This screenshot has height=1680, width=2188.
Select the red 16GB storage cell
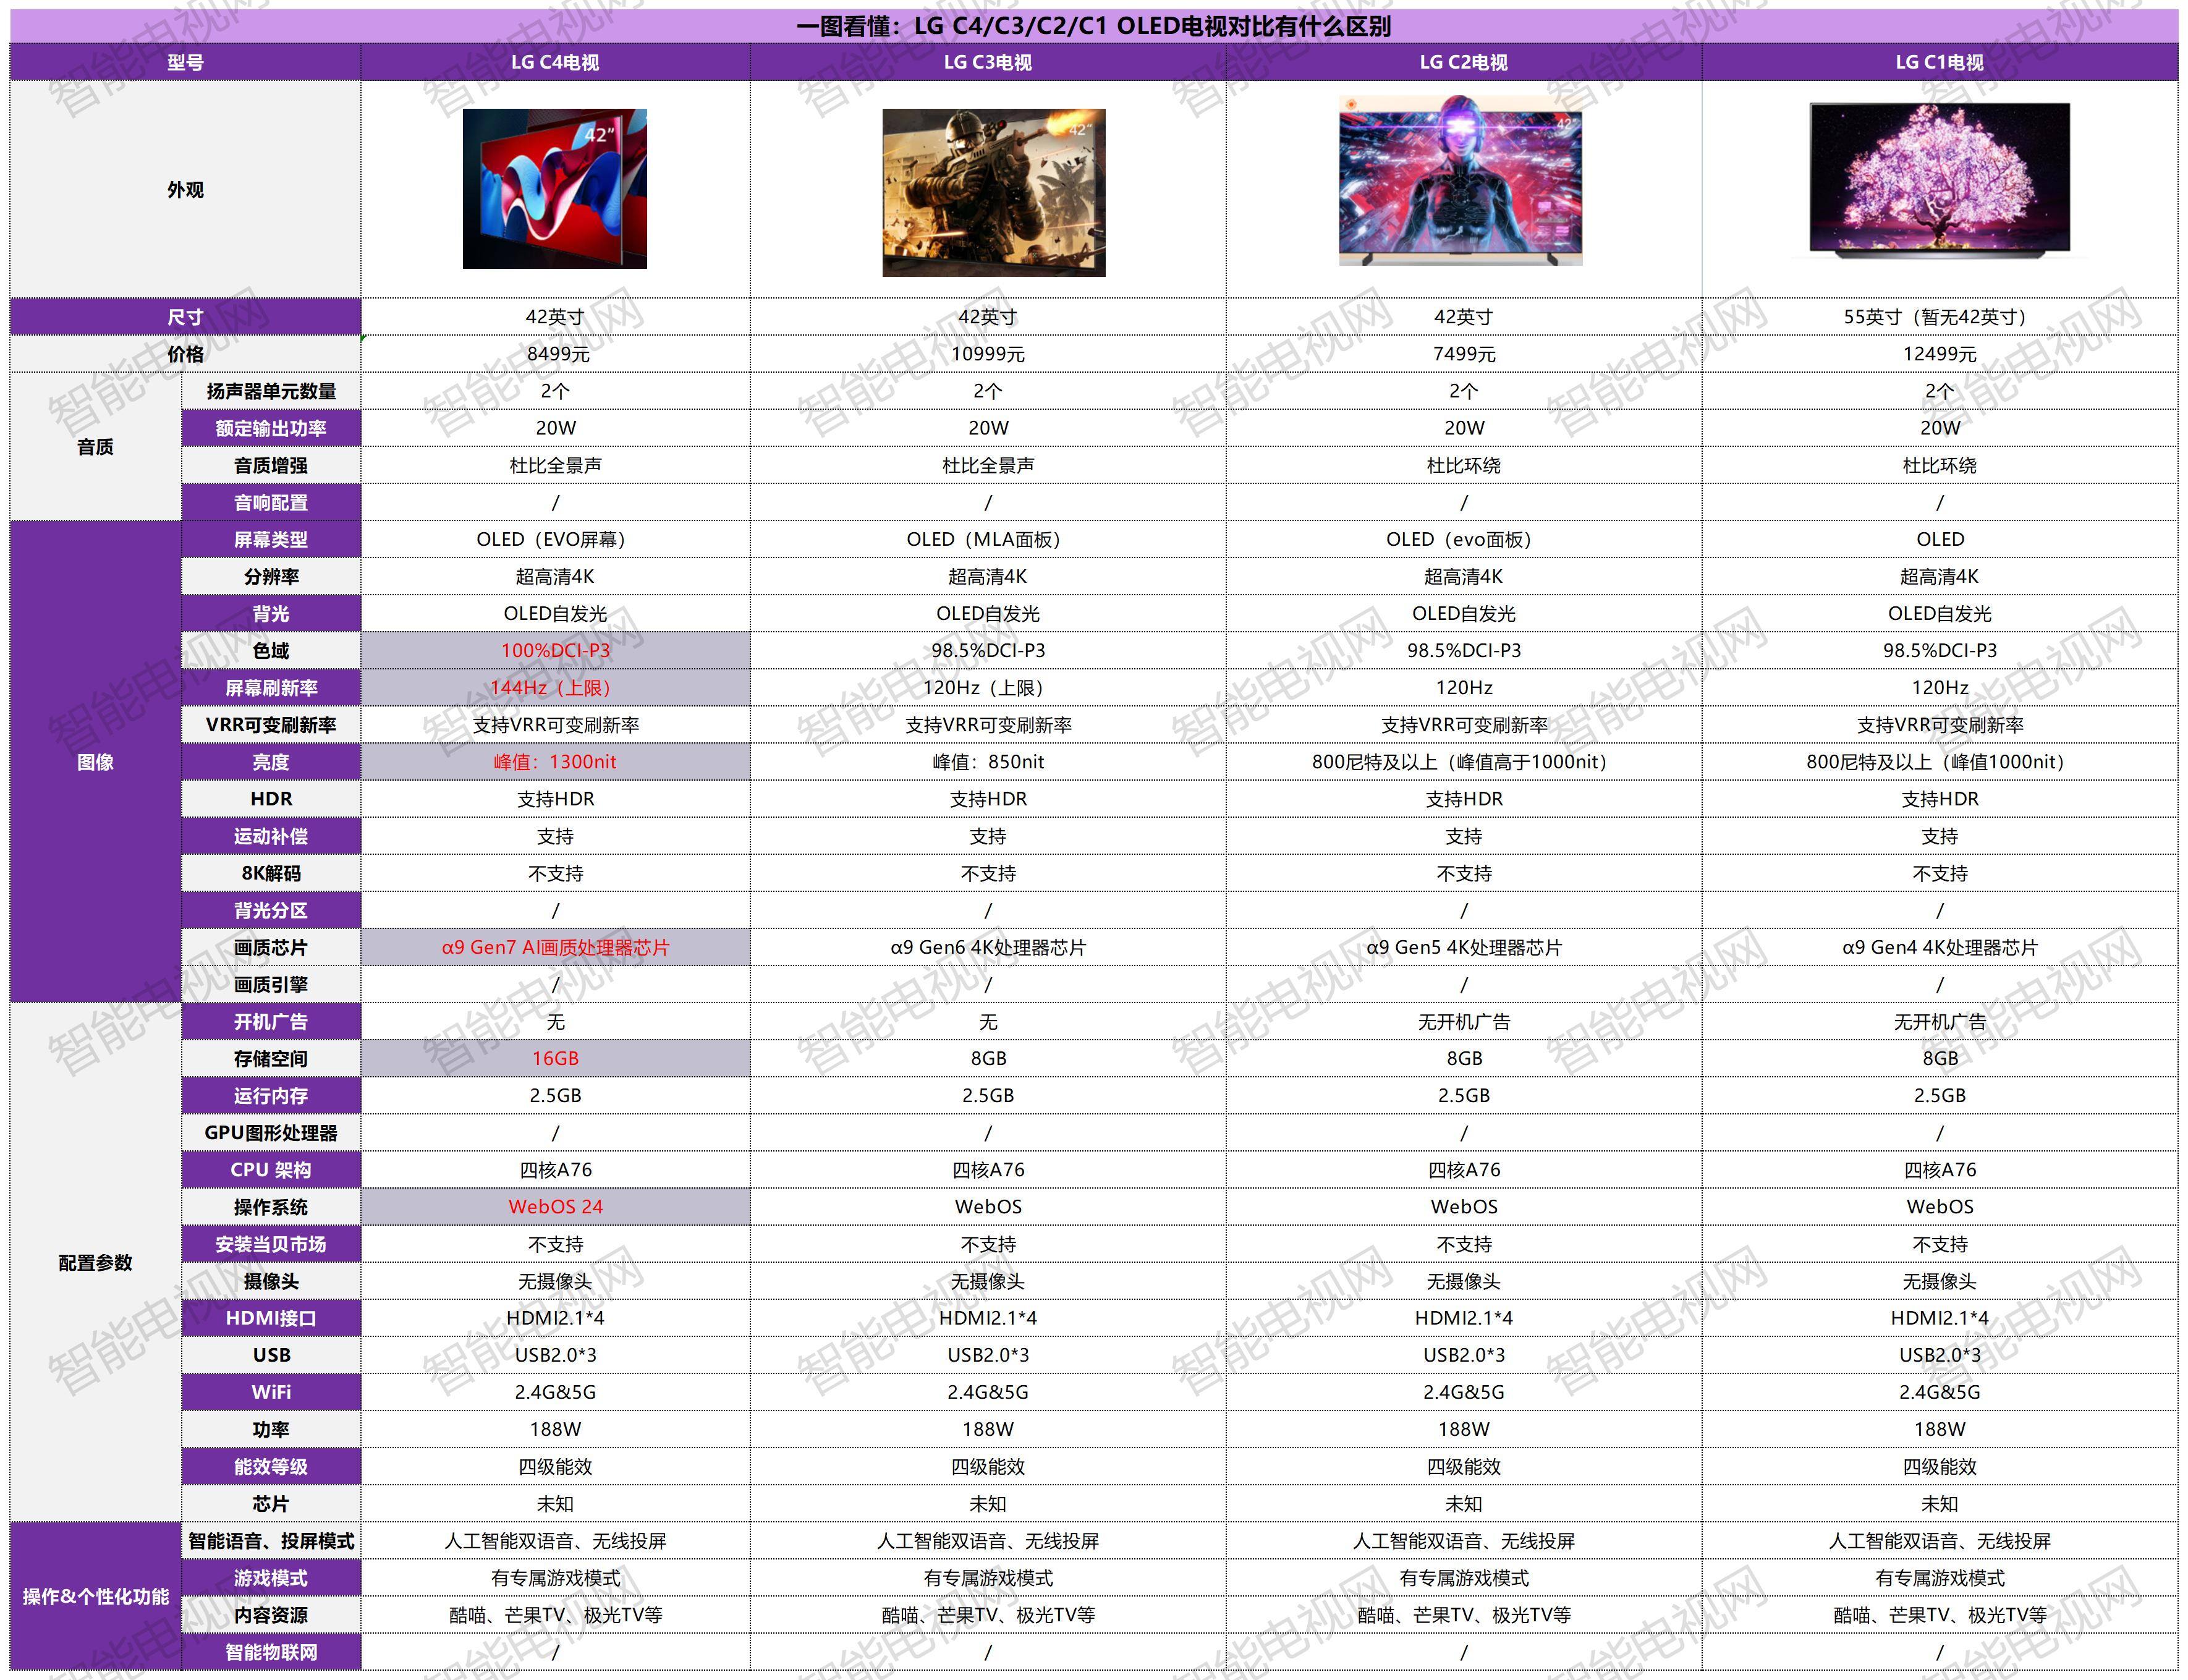[555, 1058]
